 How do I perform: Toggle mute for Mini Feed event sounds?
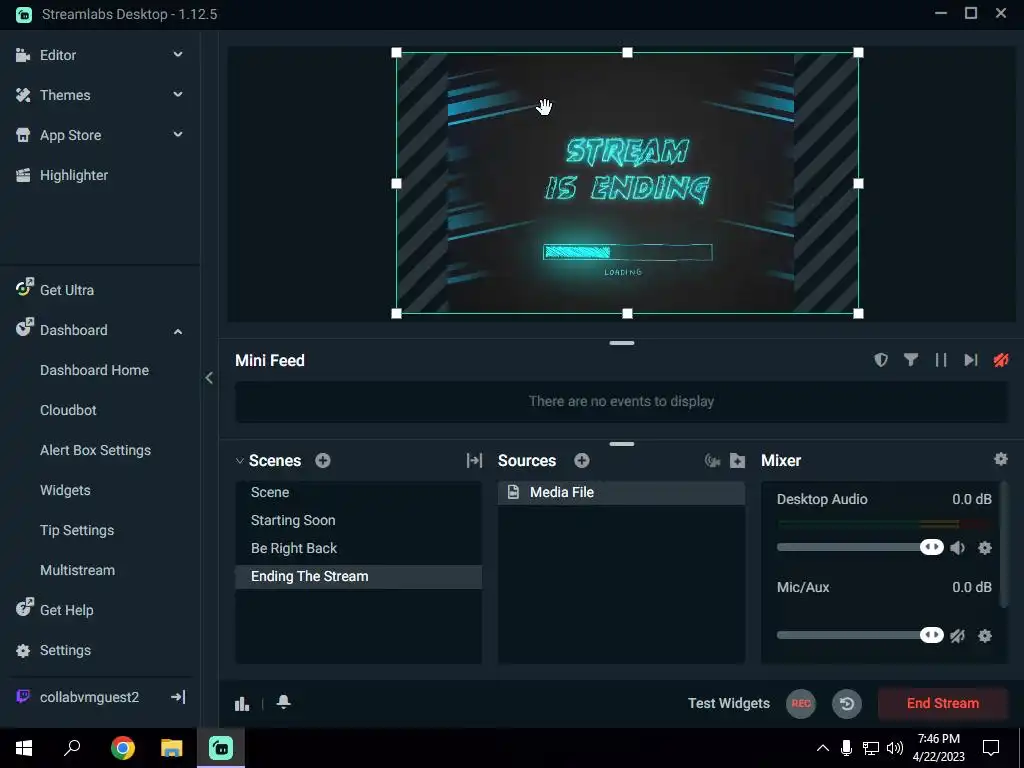(1001, 360)
